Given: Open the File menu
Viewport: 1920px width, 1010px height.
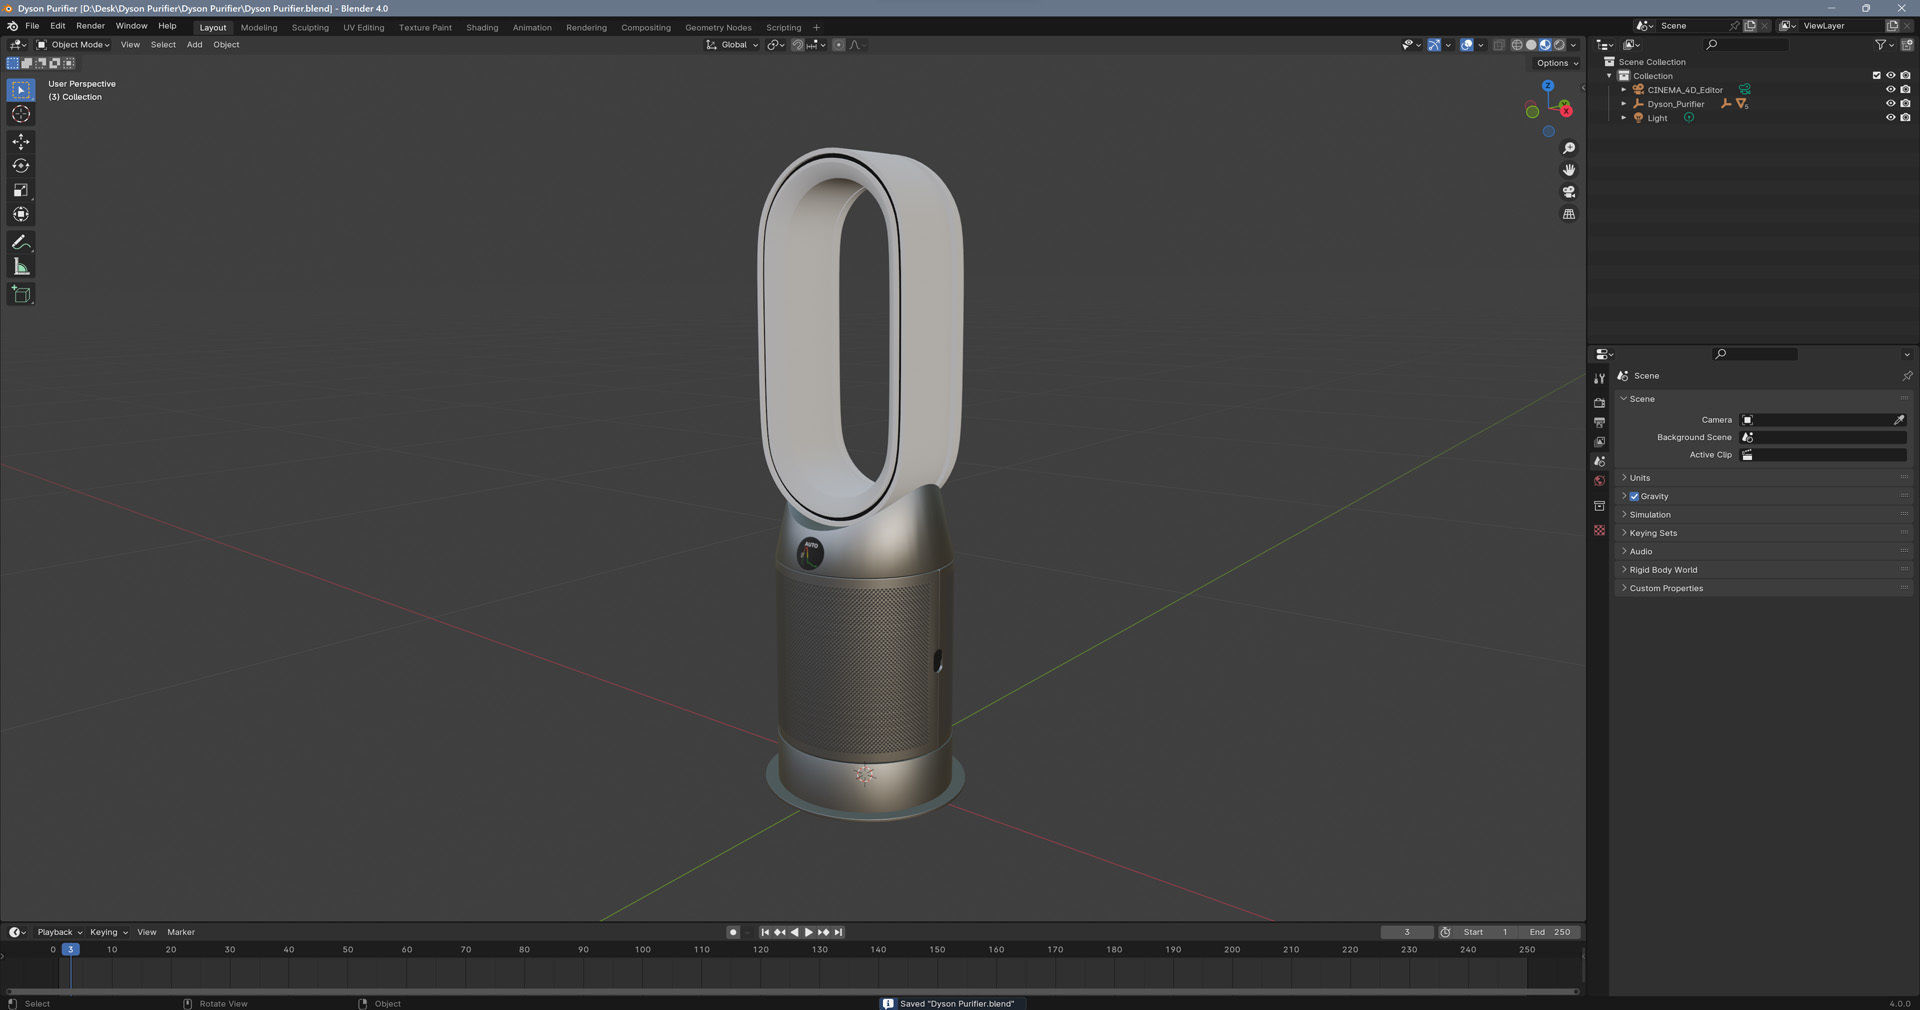Looking at the screenshot, I should [32, 26].
